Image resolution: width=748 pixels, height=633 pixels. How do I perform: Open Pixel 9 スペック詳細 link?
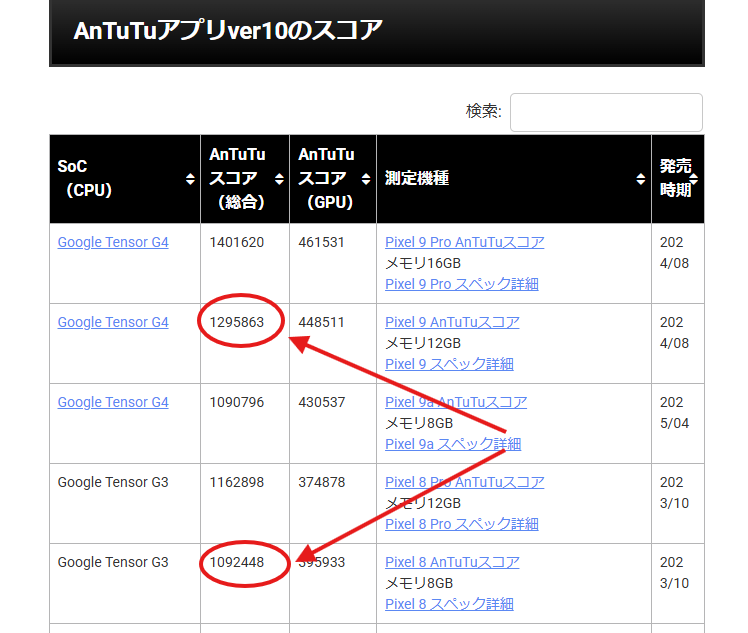point(449,364)
